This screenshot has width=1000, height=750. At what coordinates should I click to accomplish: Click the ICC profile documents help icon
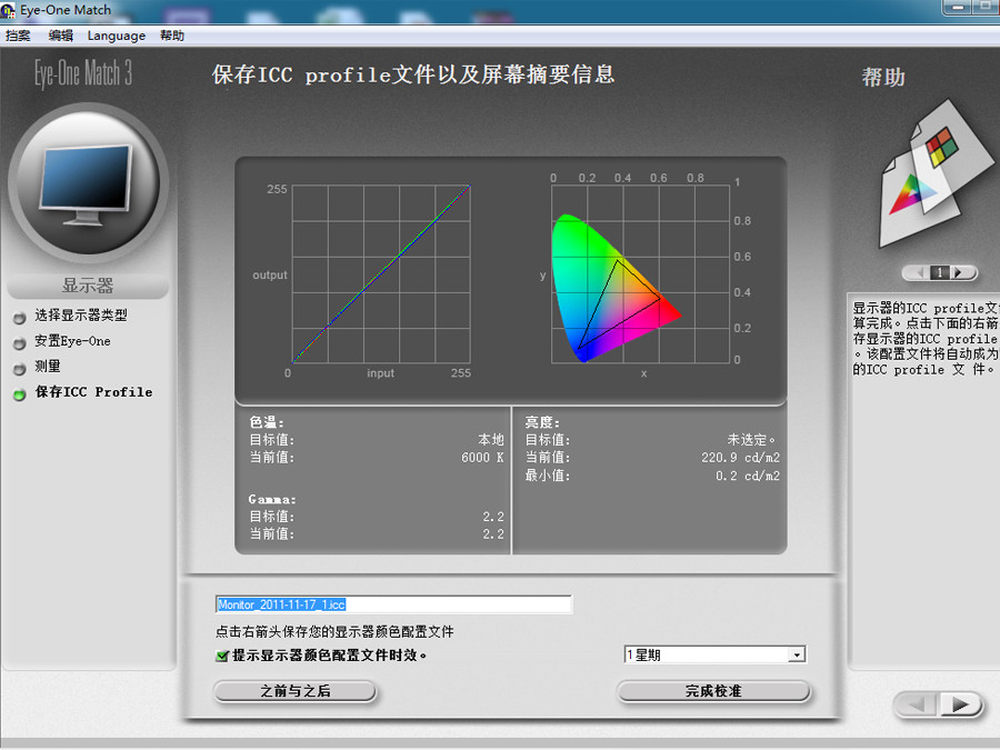pyautogui.click(x=936, y=173)
